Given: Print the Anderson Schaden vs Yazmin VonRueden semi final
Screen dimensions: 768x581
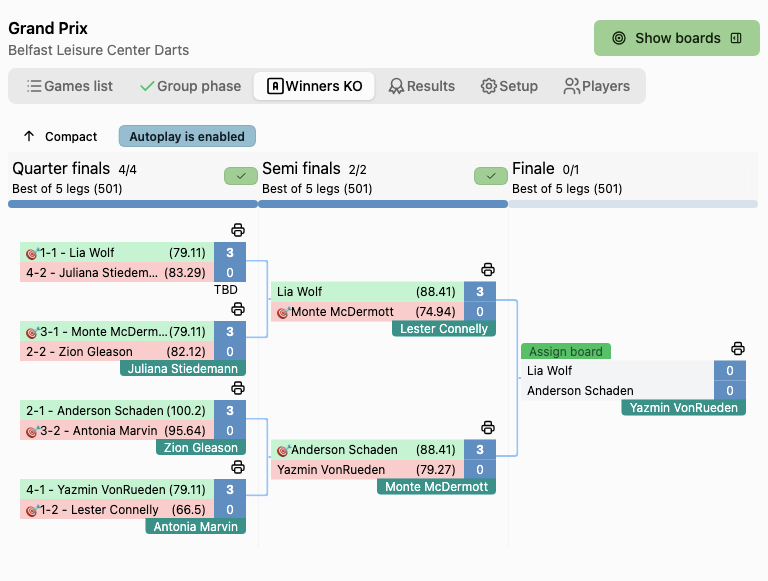Looking at the screenshot, I should coord(488,427).
